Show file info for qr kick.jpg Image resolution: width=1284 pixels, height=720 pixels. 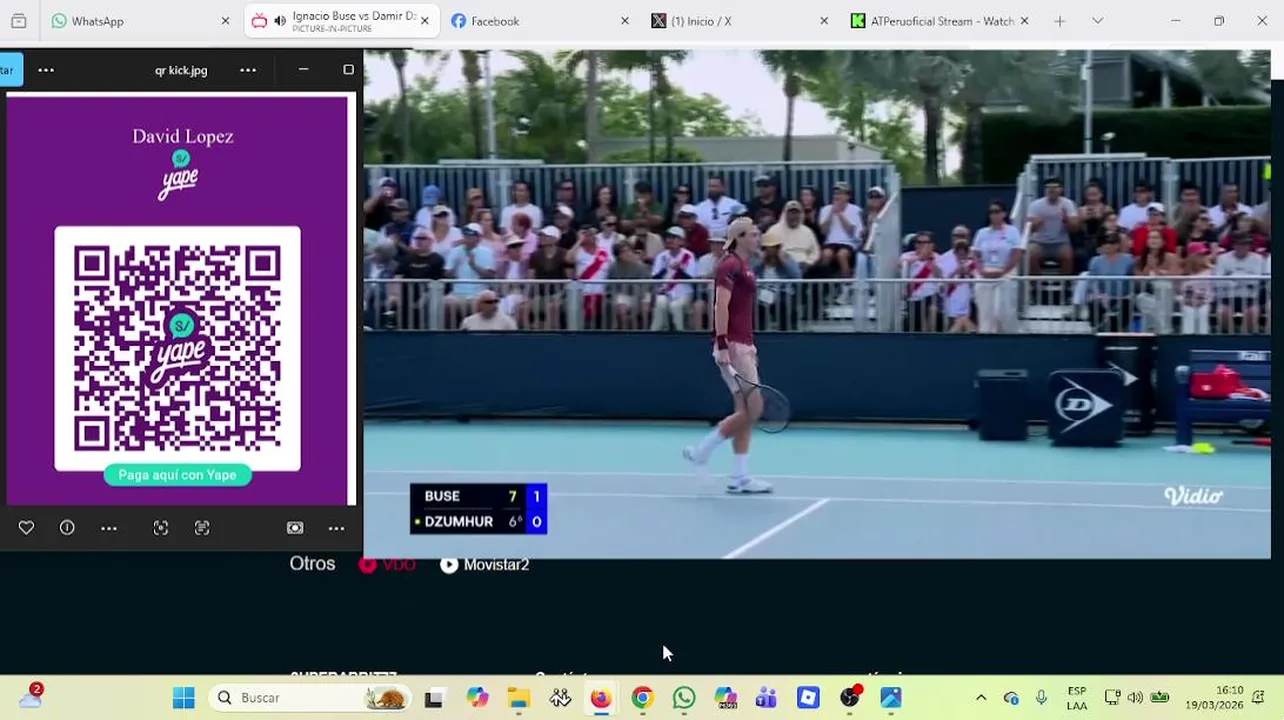(67, 528)
